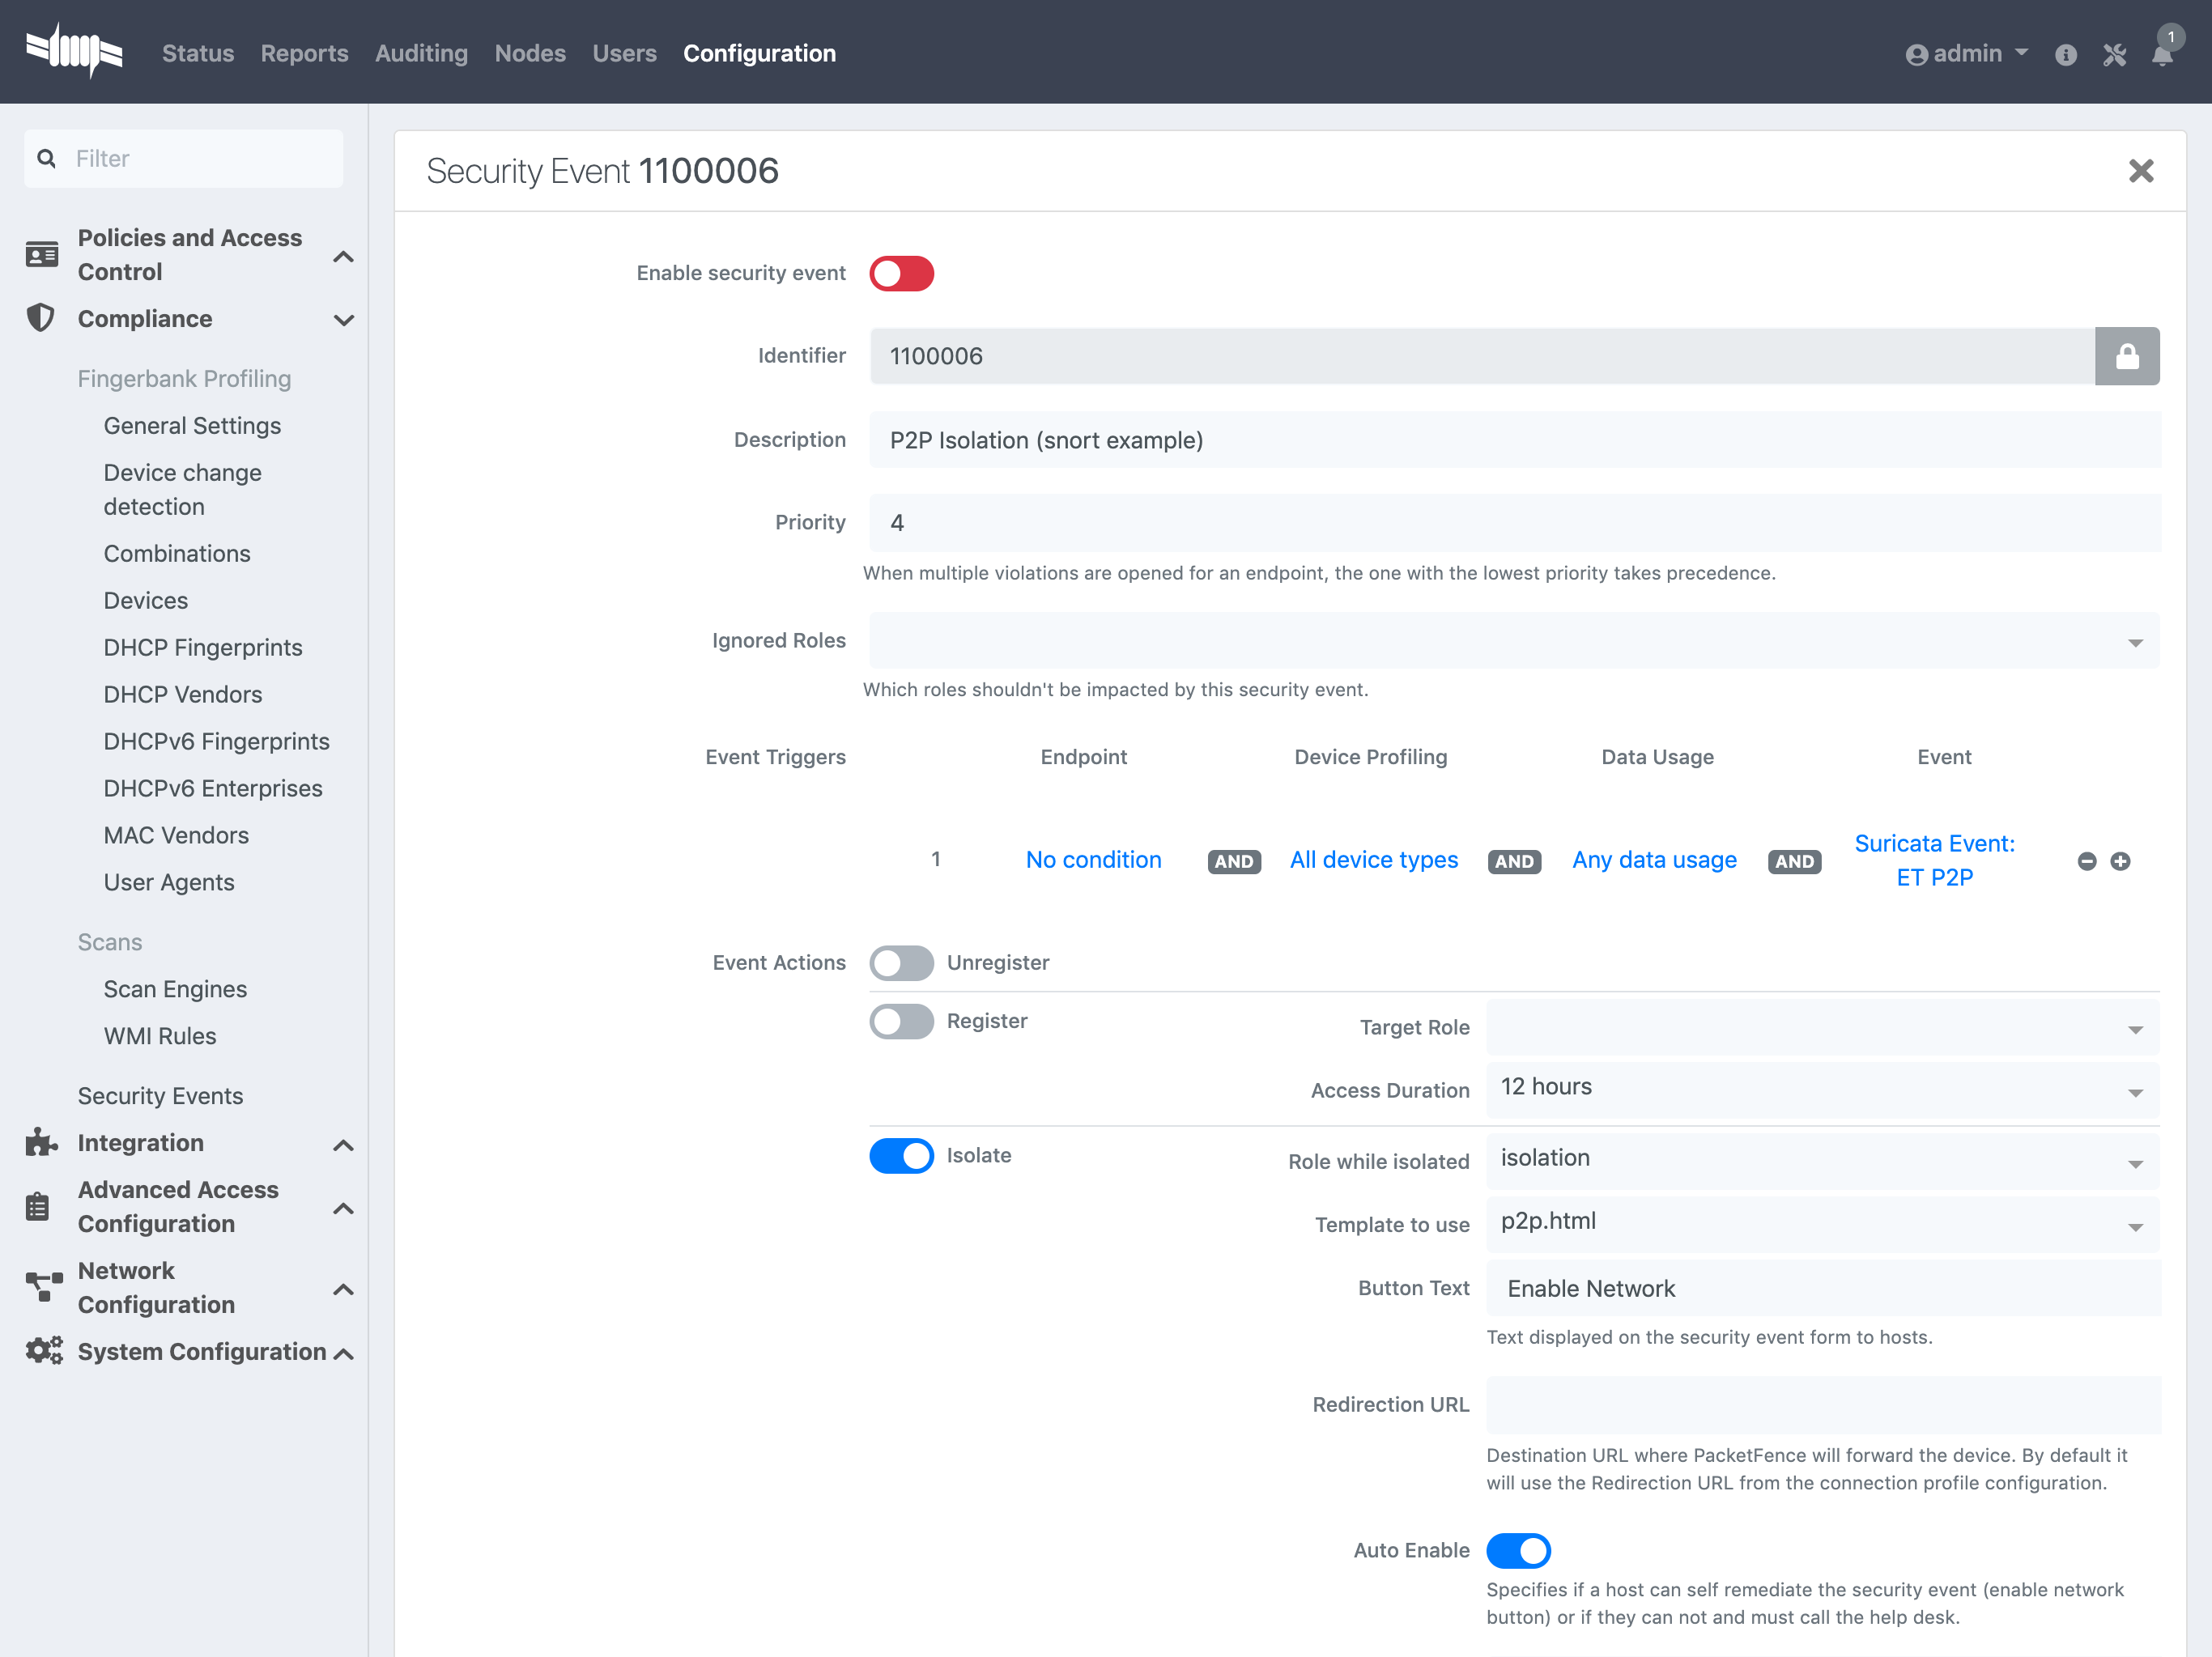Viewport: 2212px width, 1657px height.
Task: Open Access Duration dropdown showing 12 hours
Action: [1822, 1090]
